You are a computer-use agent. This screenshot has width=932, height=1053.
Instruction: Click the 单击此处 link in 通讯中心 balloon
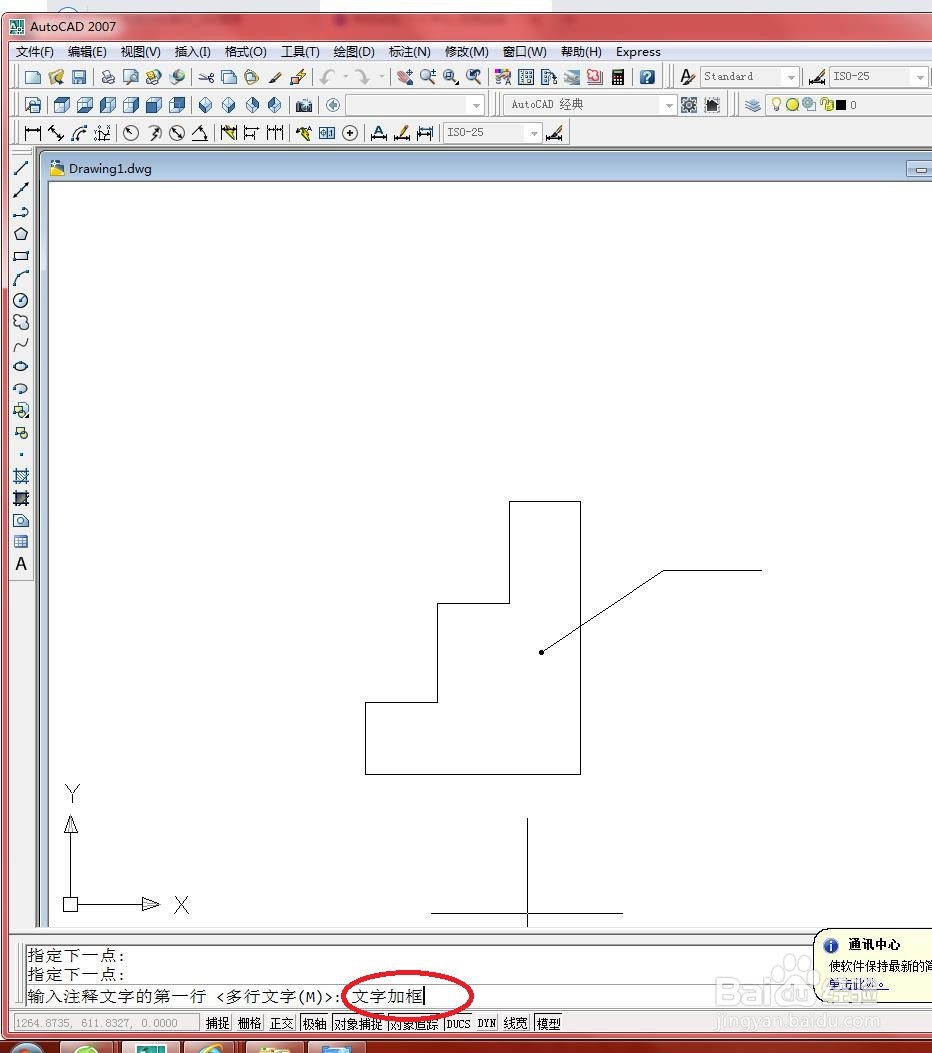(x=857, y=984)
